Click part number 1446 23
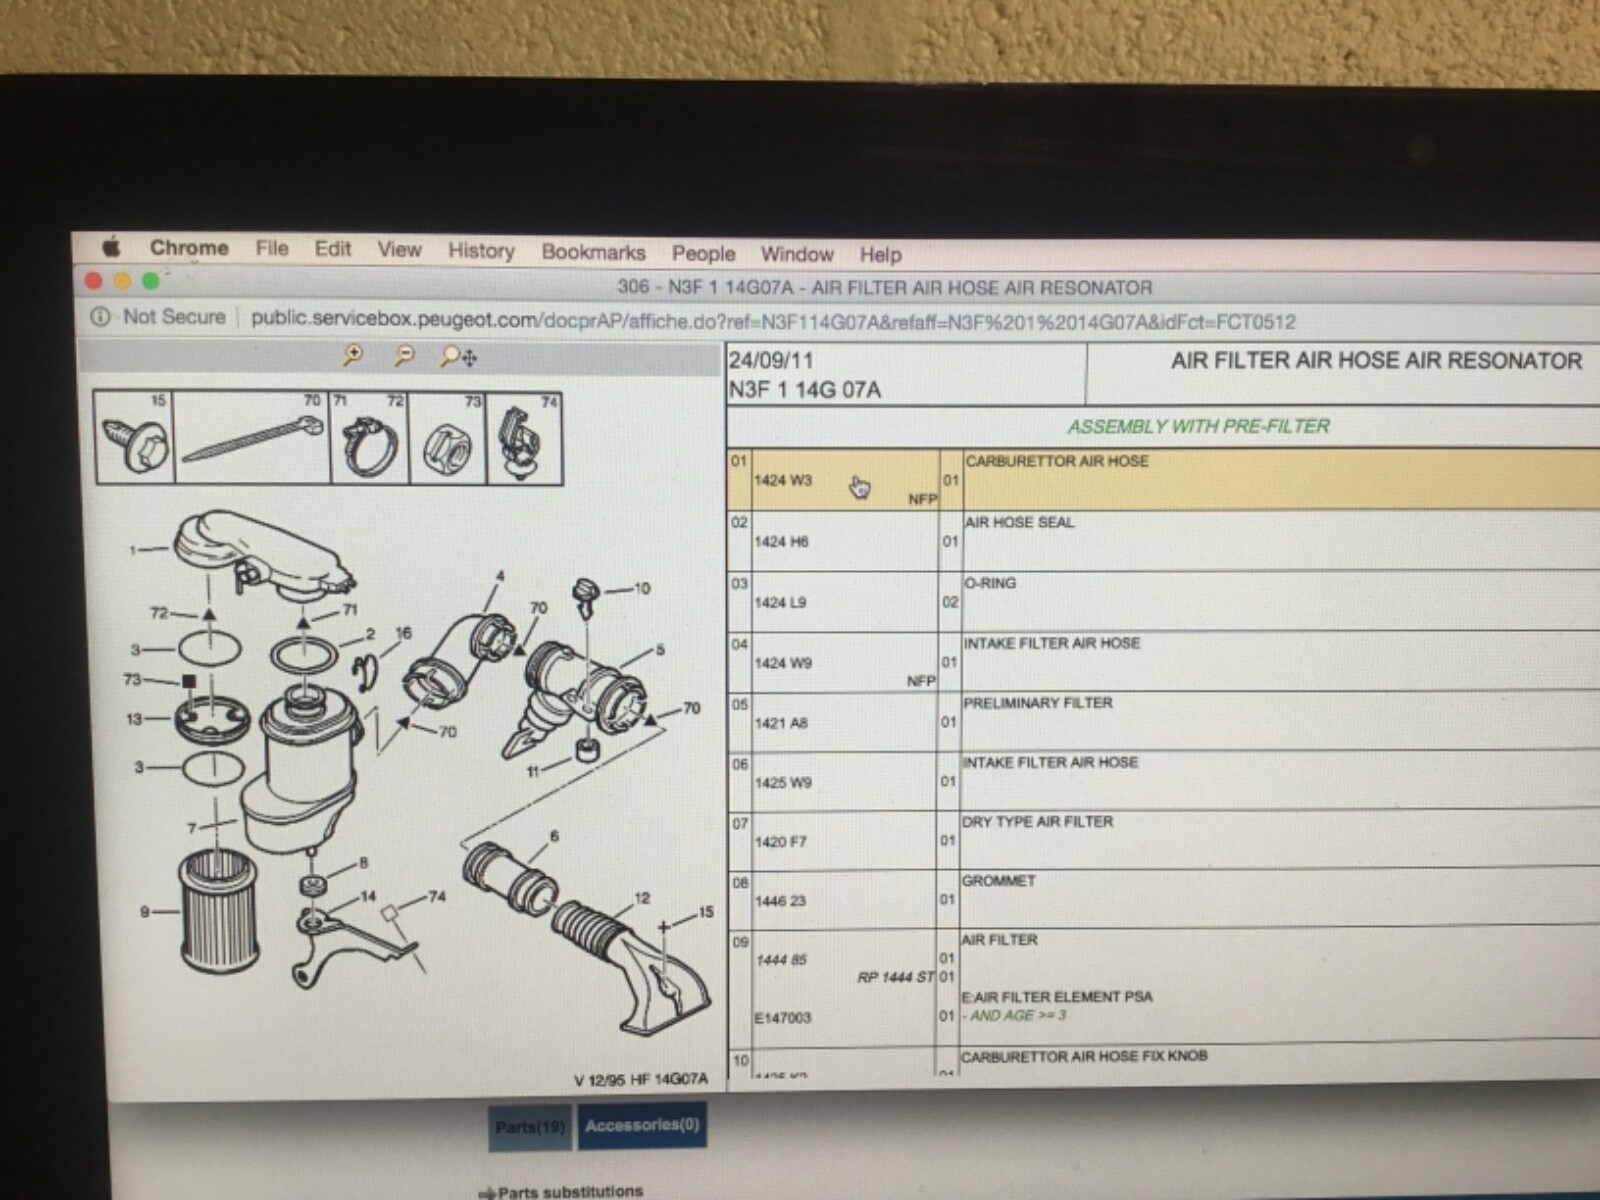Screen dimensions: 1600x1200 pos(780,900)
